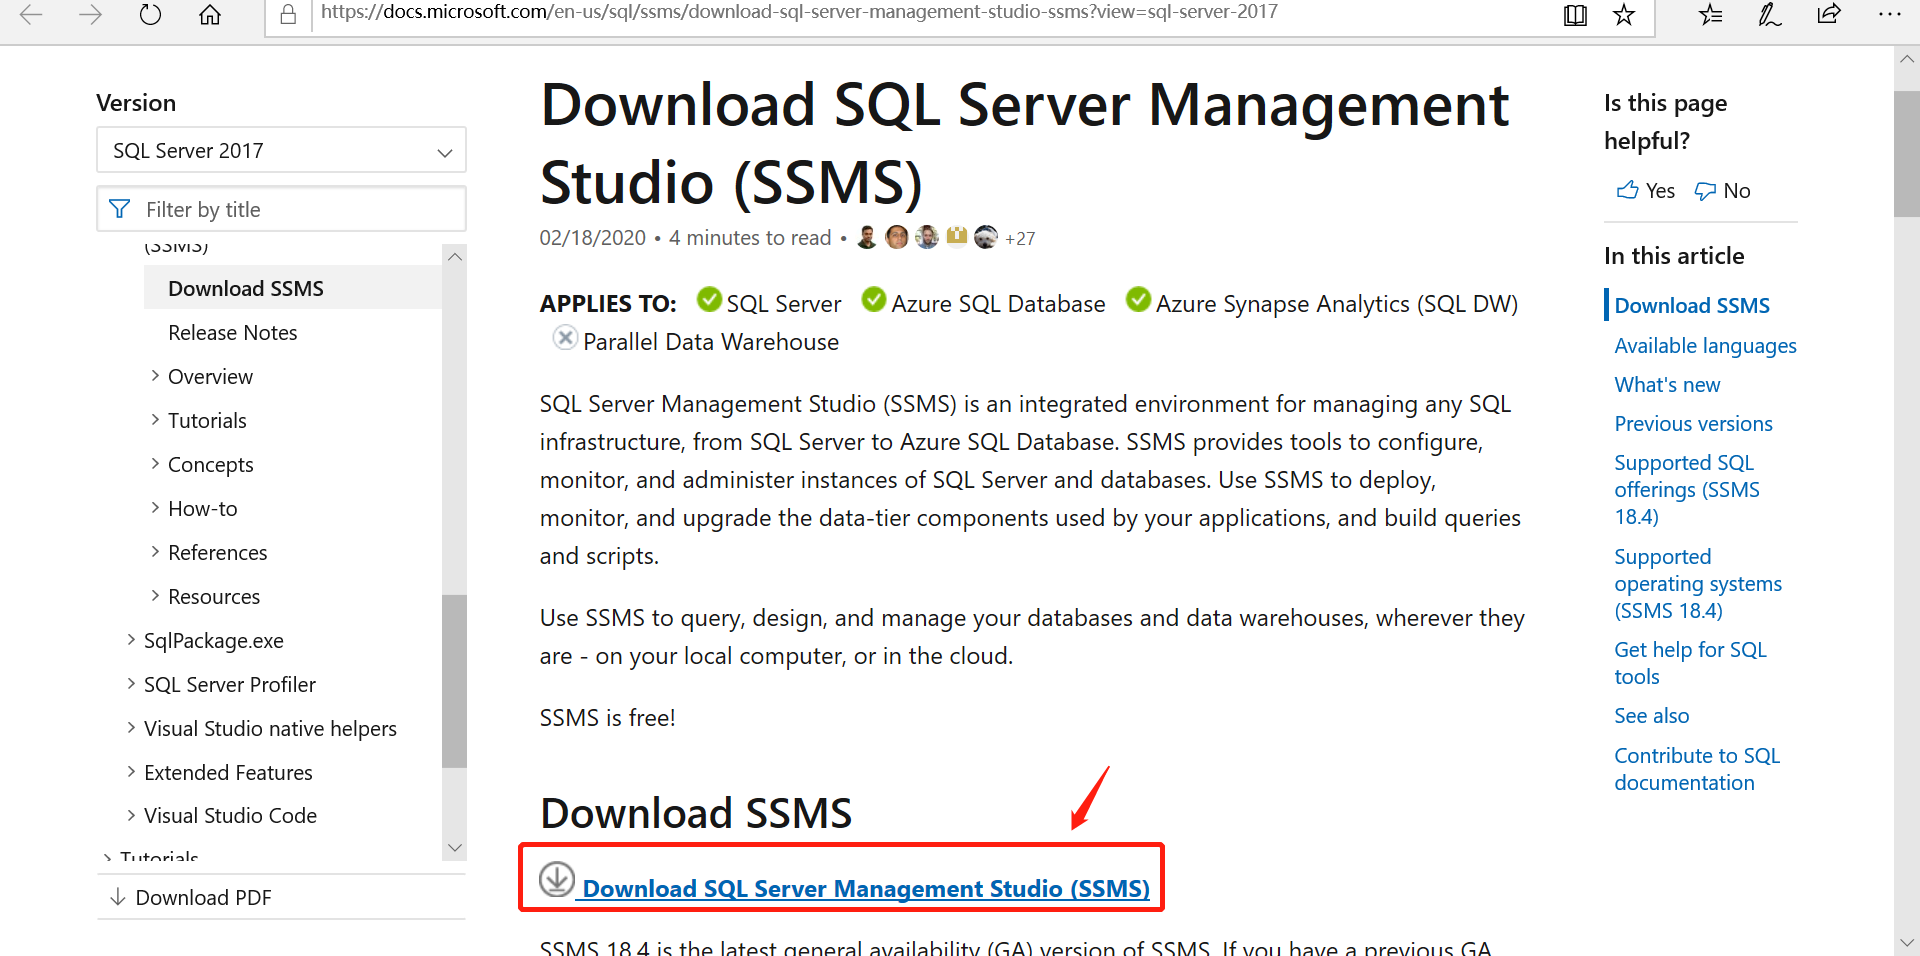Viewport: 1920px width, 956px height.
Task: Click the filter funnel icon
Action: 120,209
